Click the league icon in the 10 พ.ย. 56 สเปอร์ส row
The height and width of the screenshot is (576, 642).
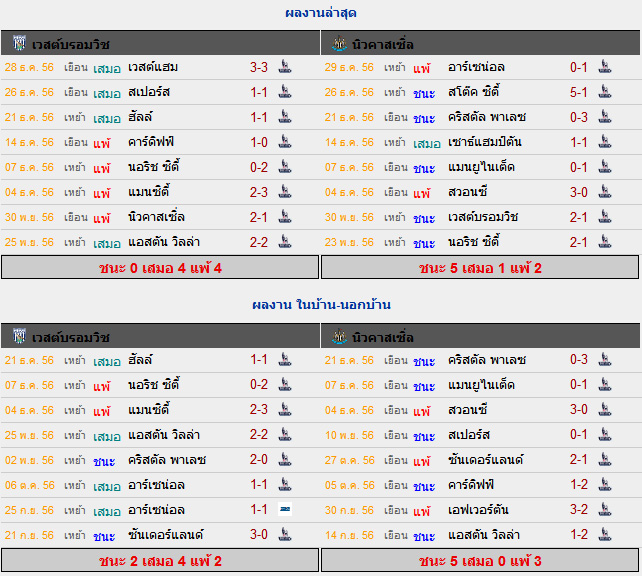click(x=605, y=434)
